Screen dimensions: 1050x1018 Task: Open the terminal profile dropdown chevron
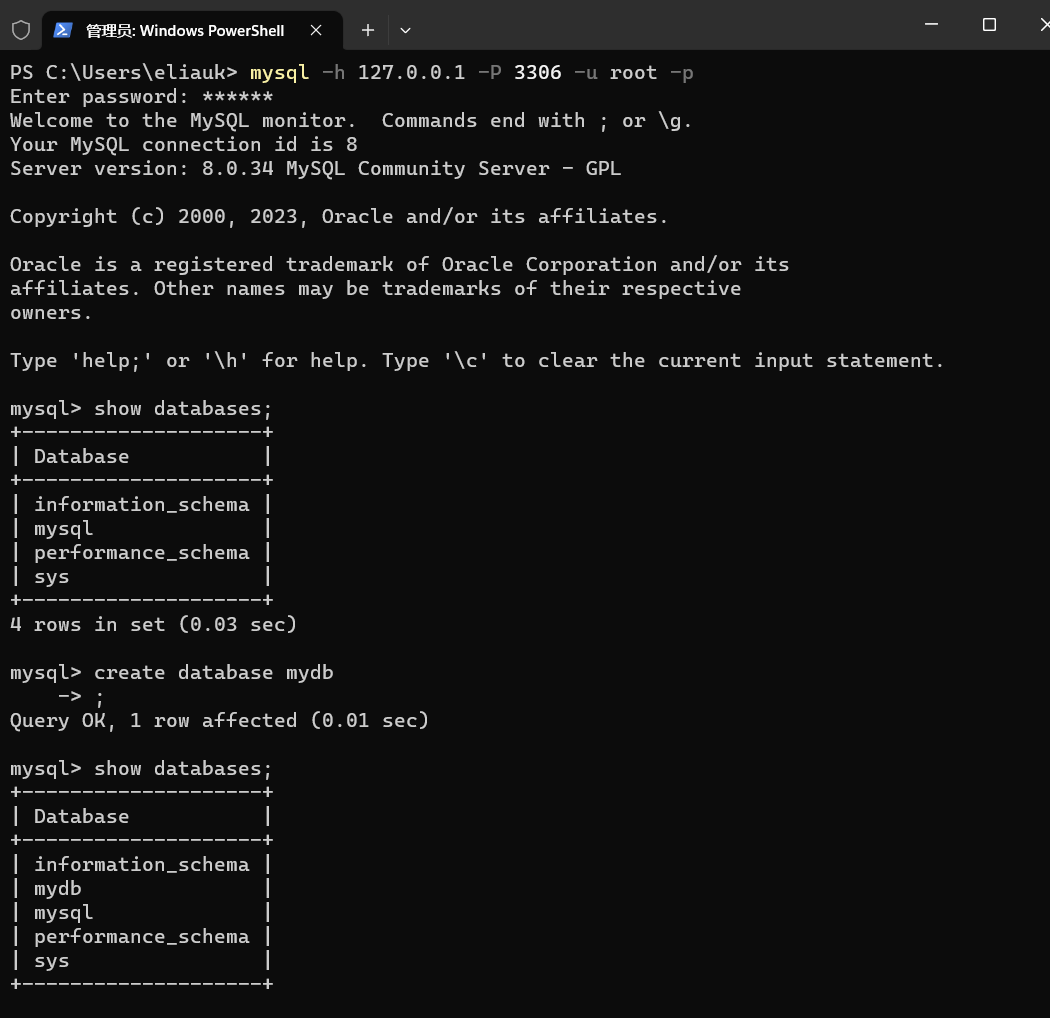tap(405, 30)
